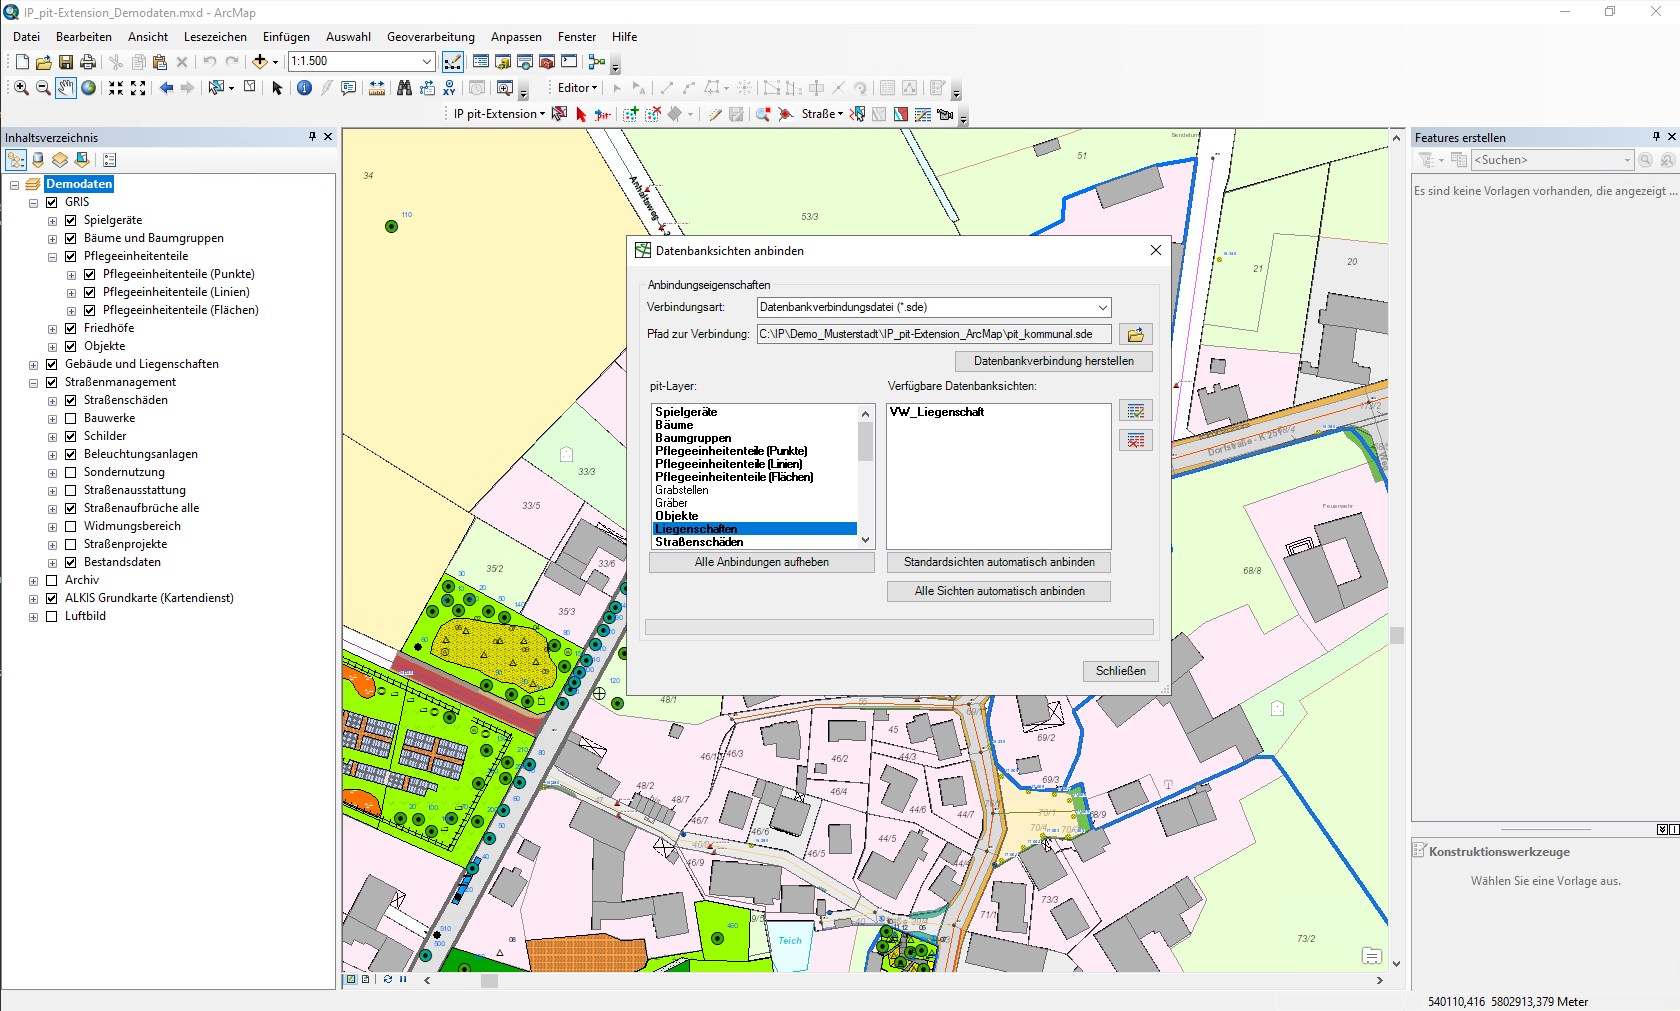Select the Pan tool
The width and height of the screenshot is (1680, 1011).
tap(66, 88)
